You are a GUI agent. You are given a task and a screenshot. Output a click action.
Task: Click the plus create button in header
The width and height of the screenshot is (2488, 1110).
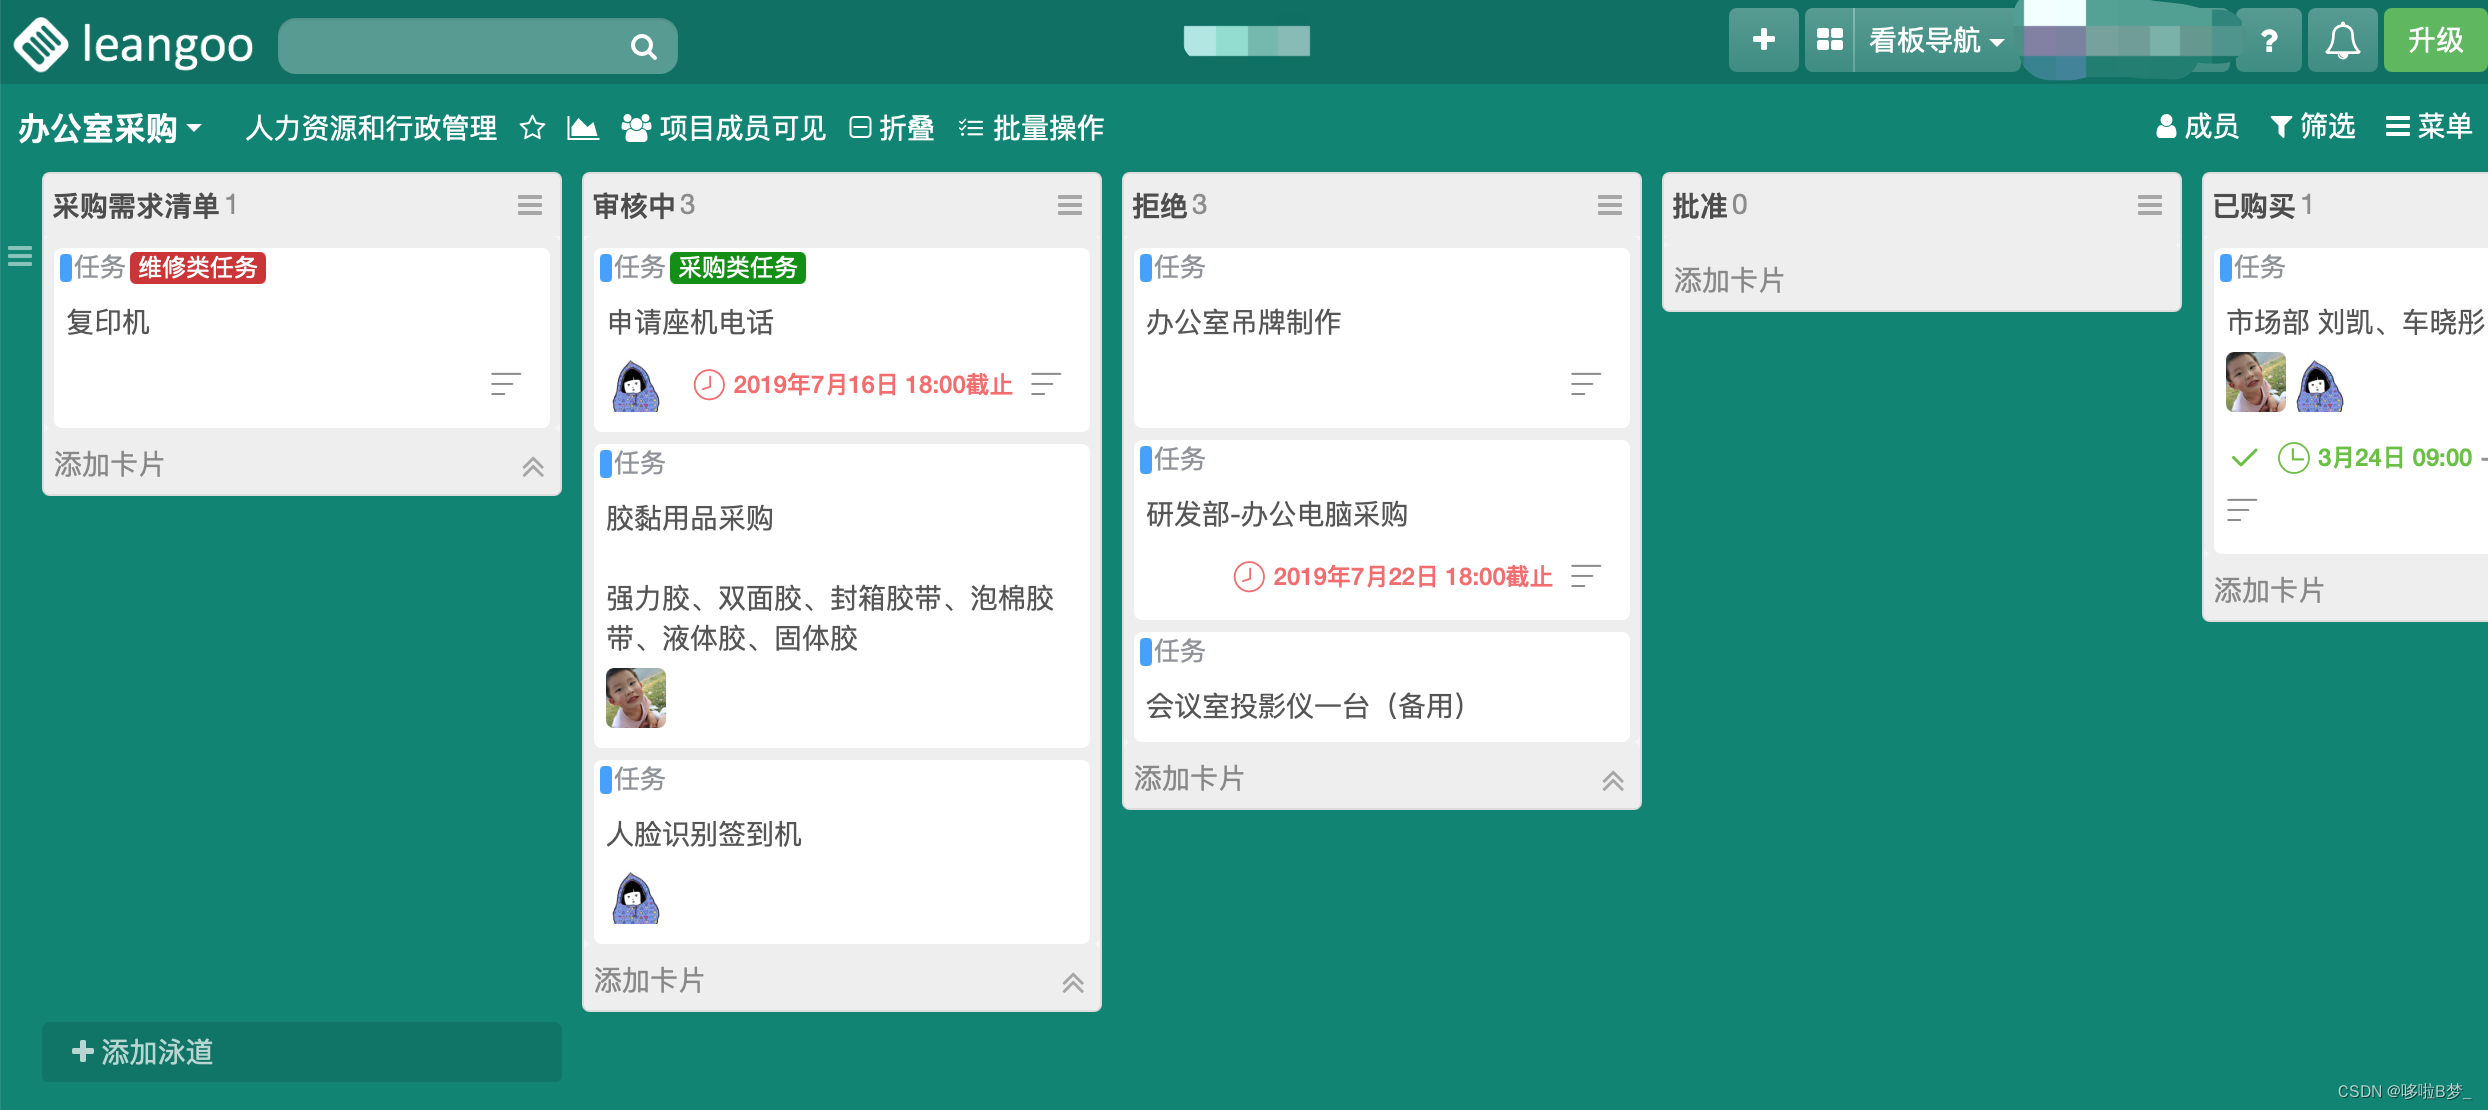(x=1763, y=40)
